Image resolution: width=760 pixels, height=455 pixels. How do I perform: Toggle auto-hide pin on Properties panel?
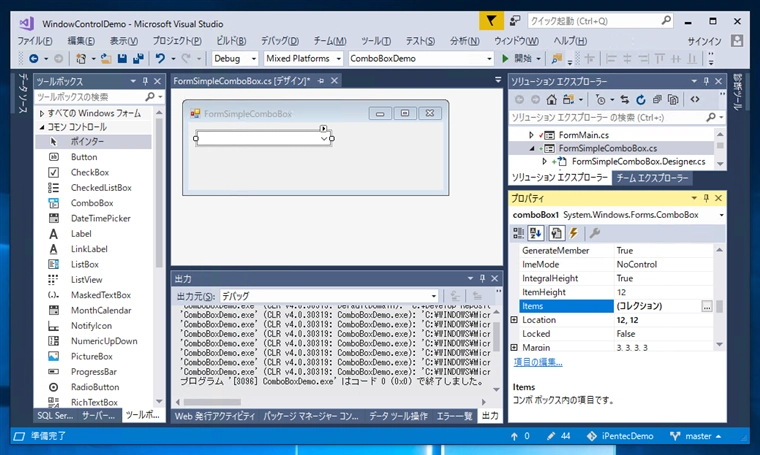706,198
